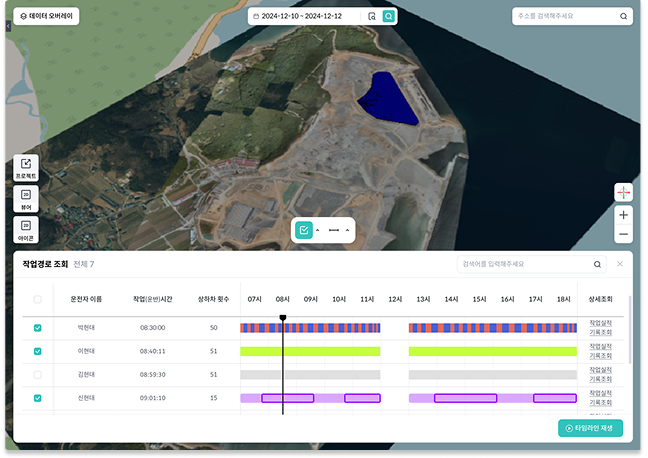Expand the arrow next to the checklist tool

point(317,230)
